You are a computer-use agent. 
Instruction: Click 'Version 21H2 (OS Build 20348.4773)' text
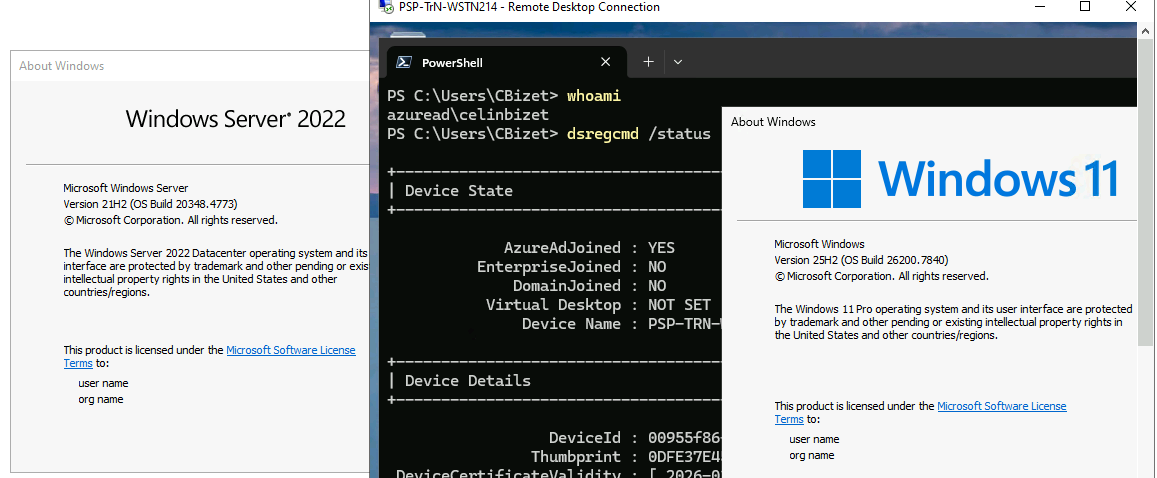(151, 204)
